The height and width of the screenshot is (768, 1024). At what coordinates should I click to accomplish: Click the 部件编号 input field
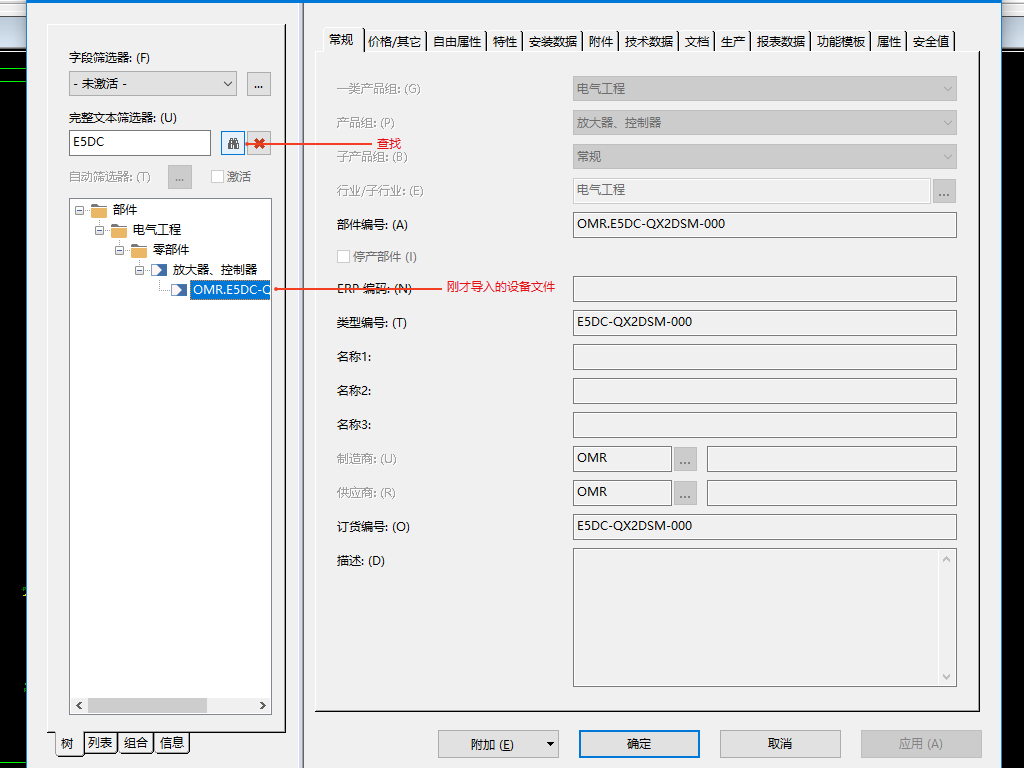pyautogui.click(x=765, y=225)
